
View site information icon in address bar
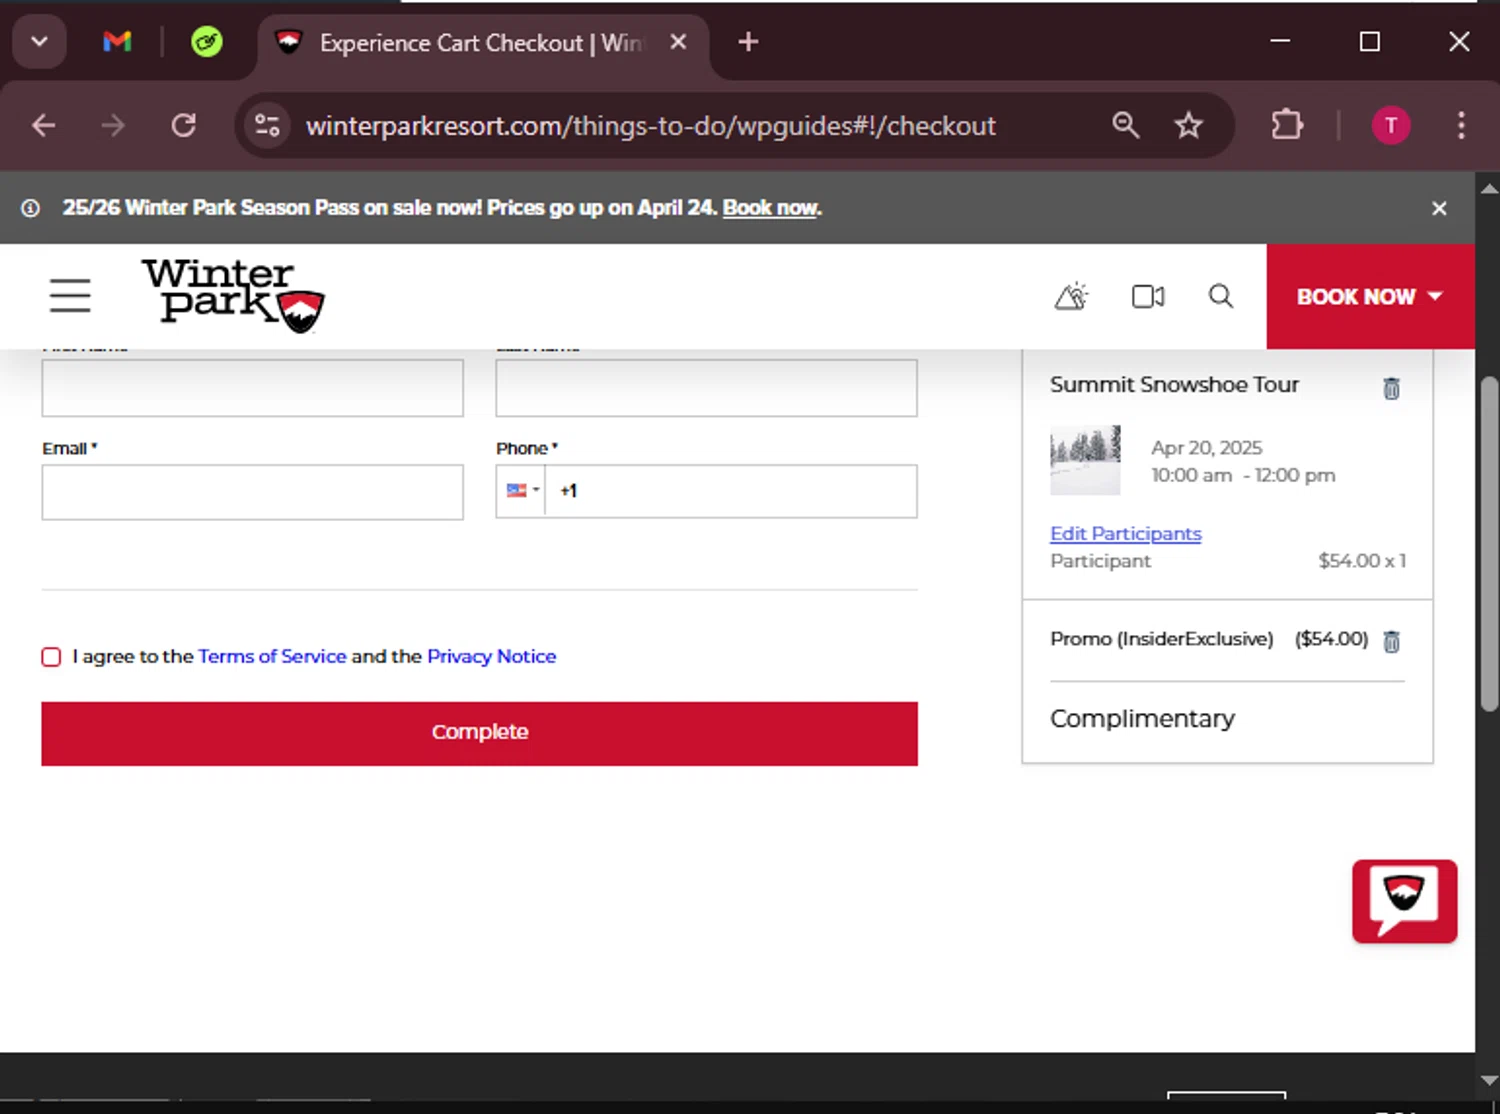coord(267,125)
